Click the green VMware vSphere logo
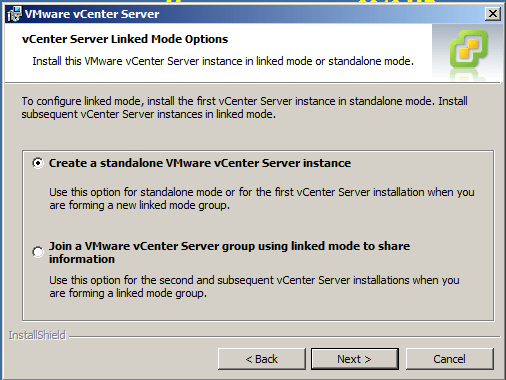506x380 pixels. [469, 49]
